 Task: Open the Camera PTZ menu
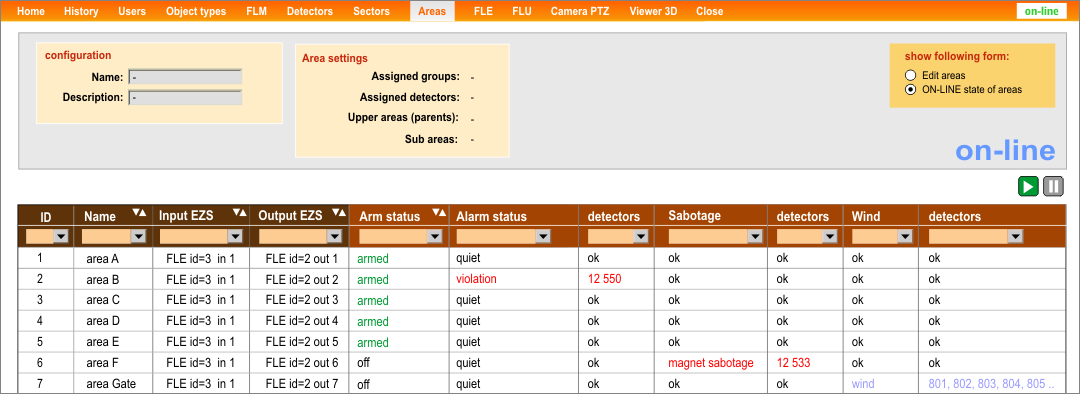(580, 11)
